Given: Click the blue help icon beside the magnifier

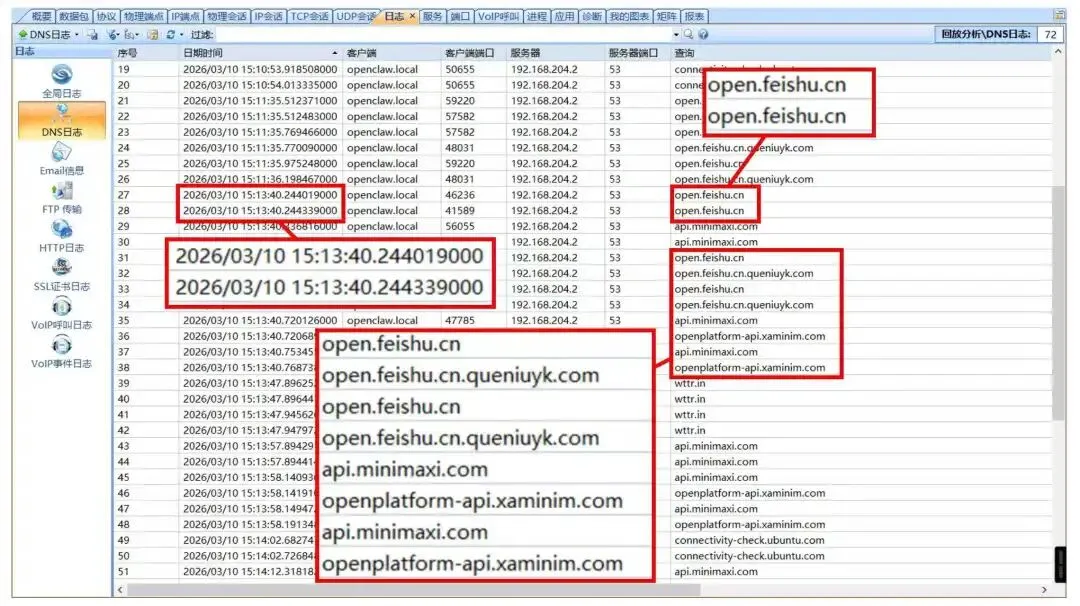Looking at the screenshot, I should [x=703, y=34].
